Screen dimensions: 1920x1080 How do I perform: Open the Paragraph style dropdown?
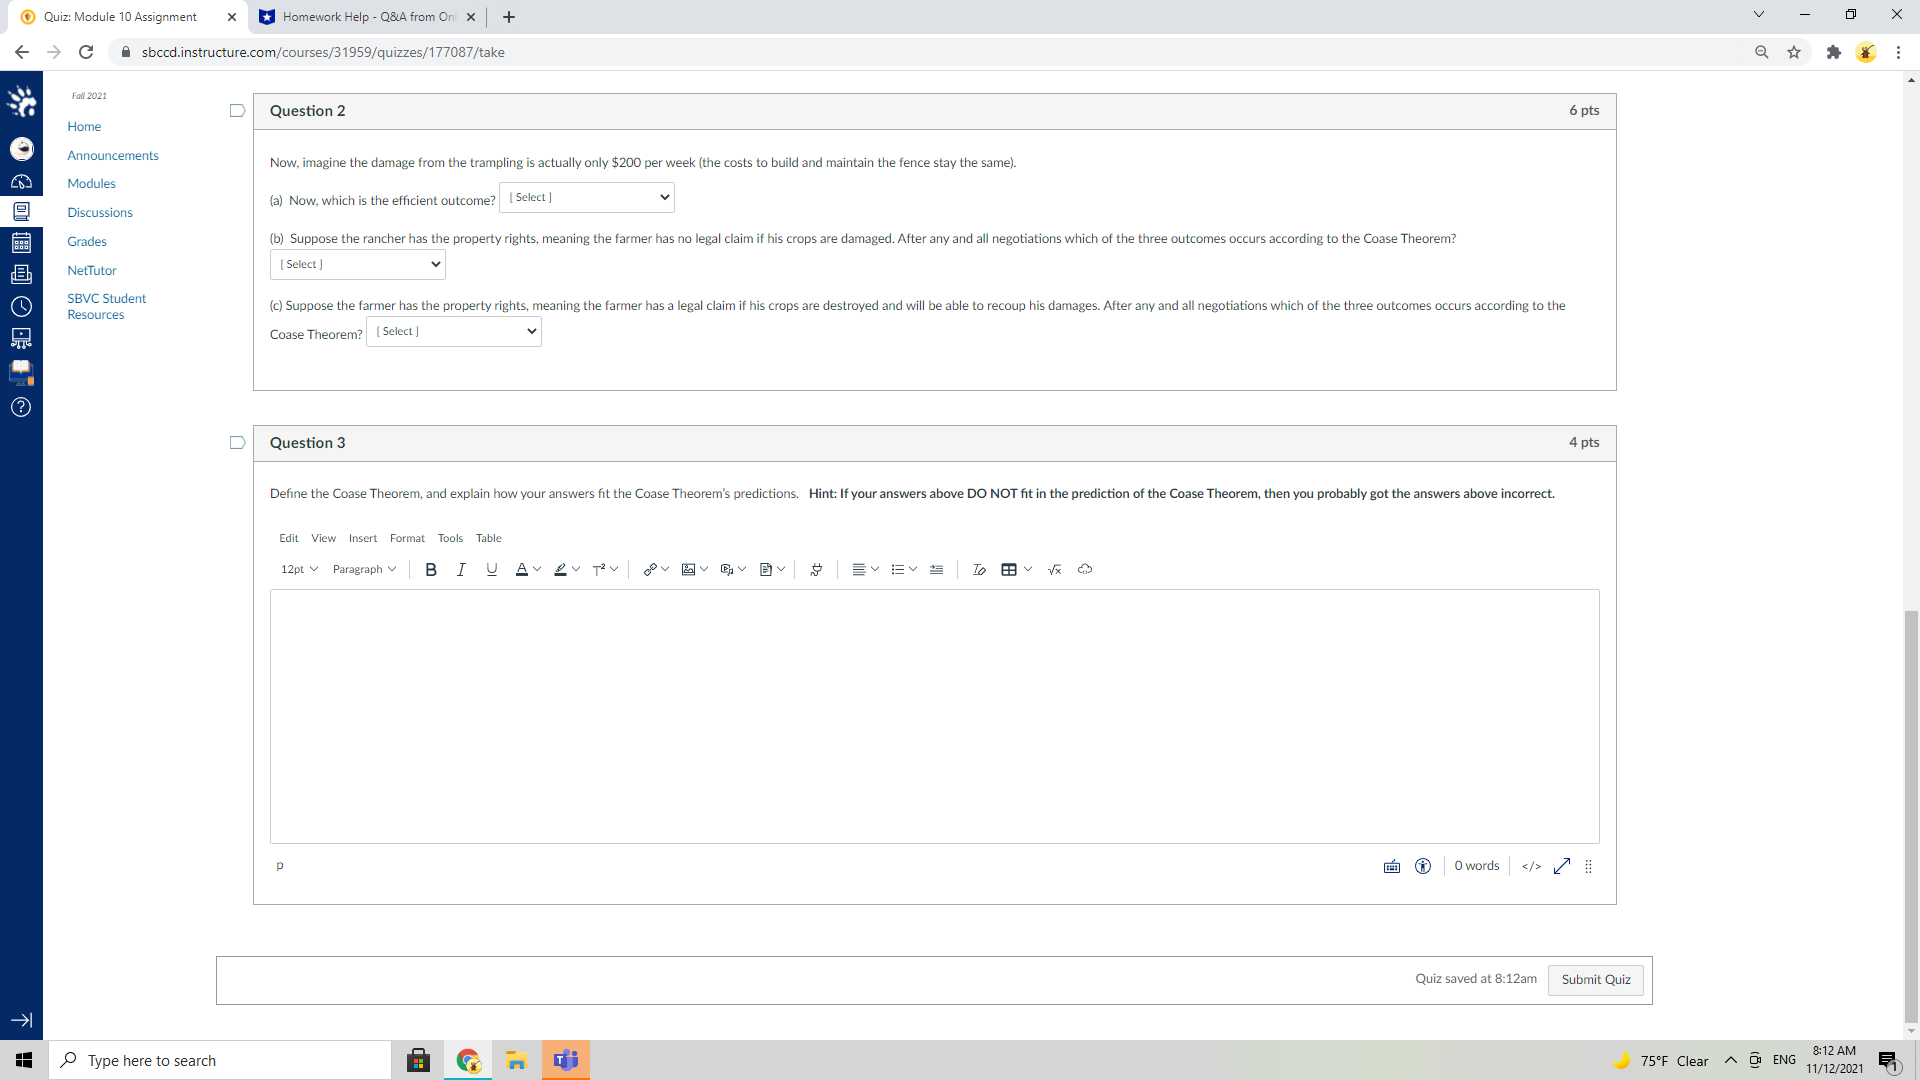pyautogui.click(x=364, y=569)
